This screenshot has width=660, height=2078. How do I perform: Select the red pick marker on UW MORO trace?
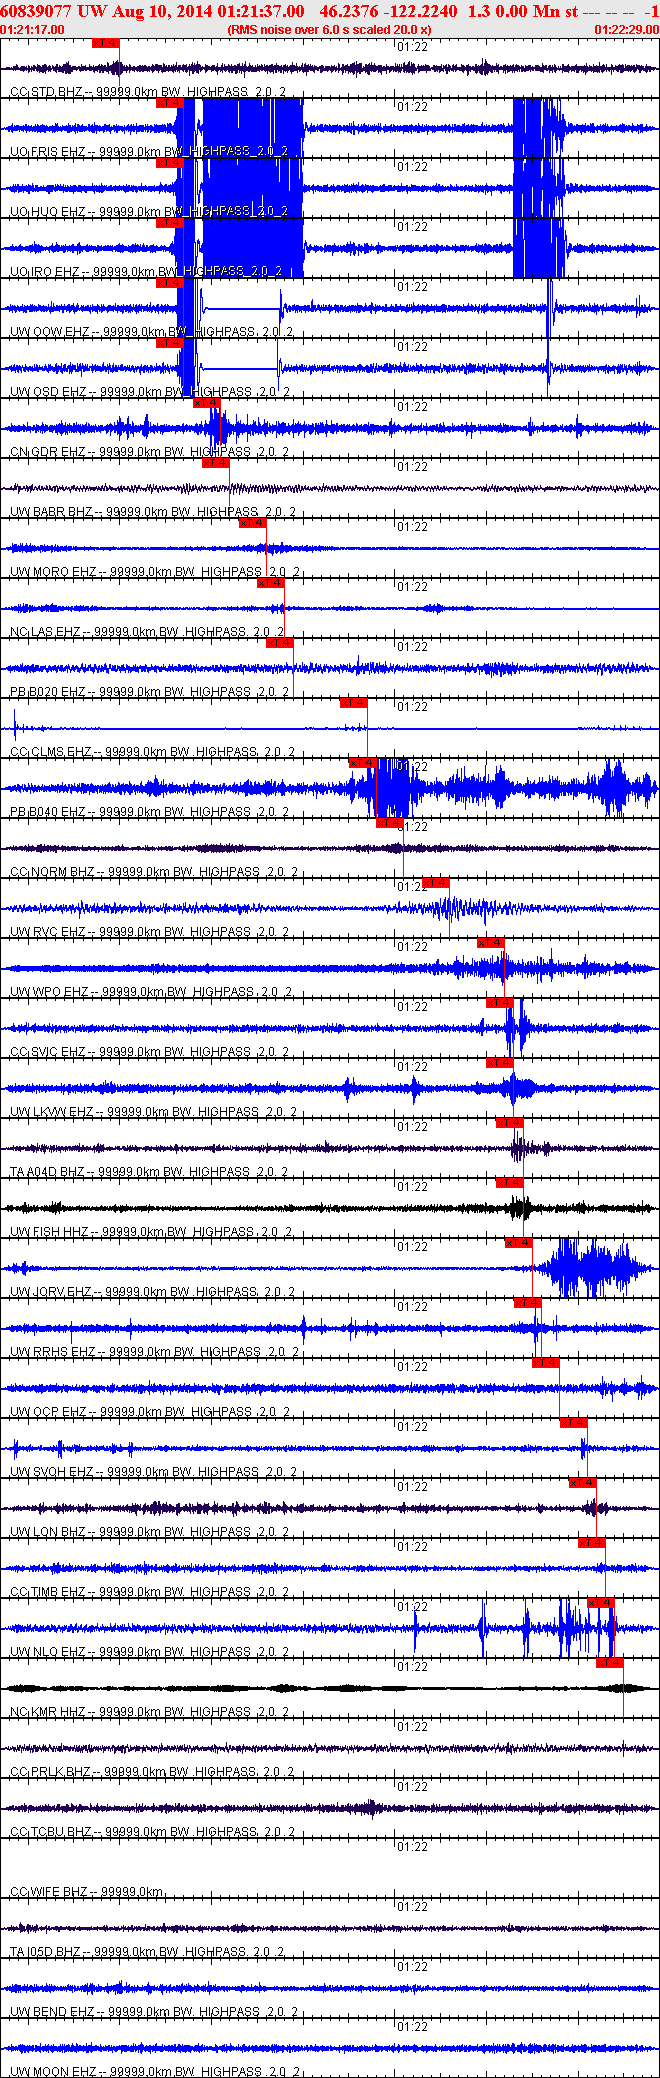click(x=252, y=523)
